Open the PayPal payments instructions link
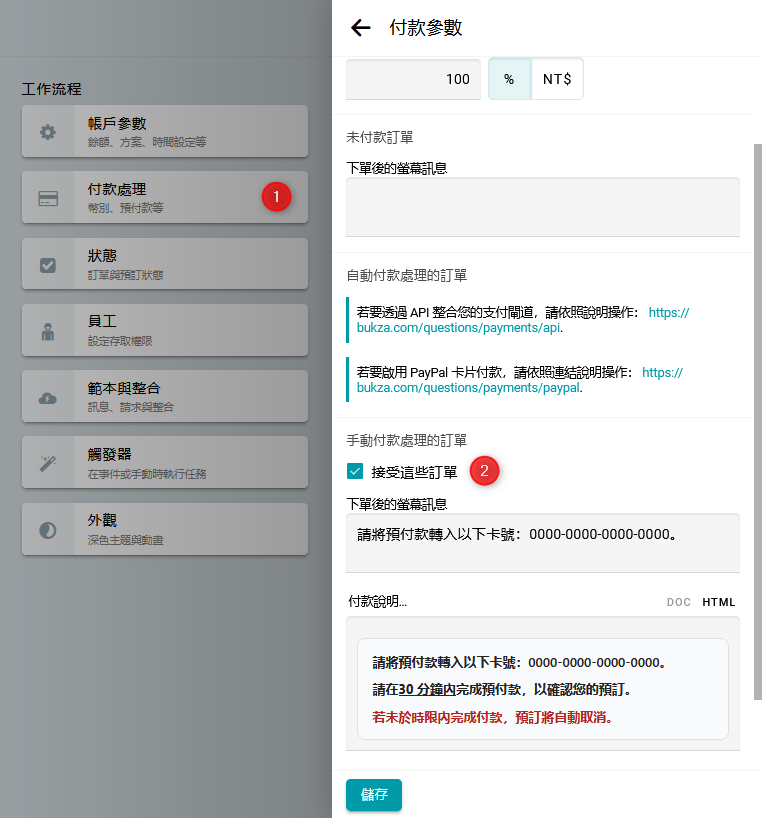This screenshot has height=818, width=762. pos(468,388)
